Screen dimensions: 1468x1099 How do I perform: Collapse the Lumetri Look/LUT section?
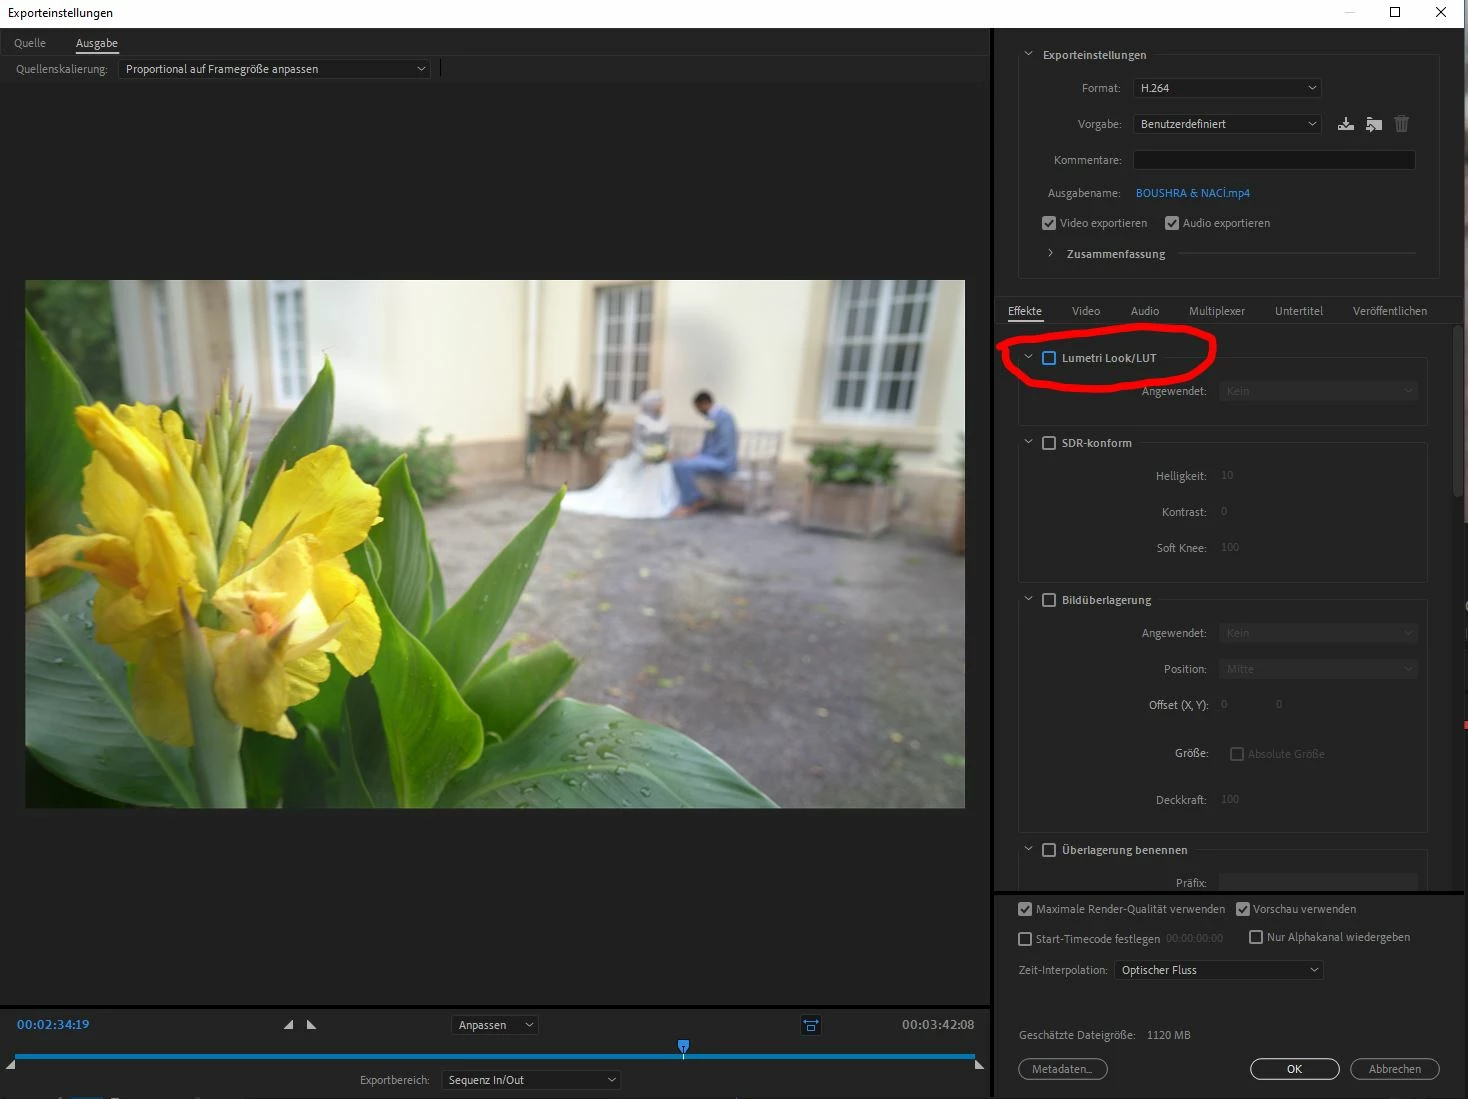click(x=1028, y=357)
